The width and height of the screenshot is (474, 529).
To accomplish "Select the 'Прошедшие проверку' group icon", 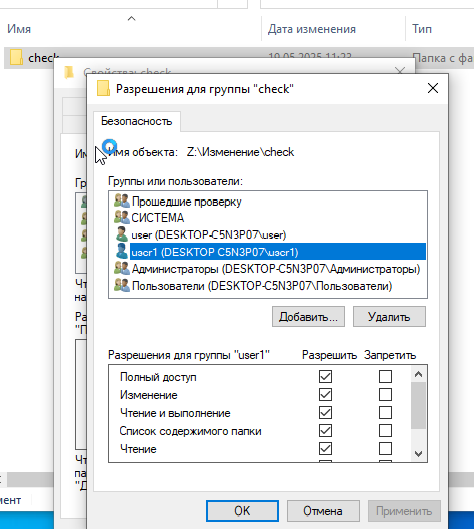I will pos(122,201).
